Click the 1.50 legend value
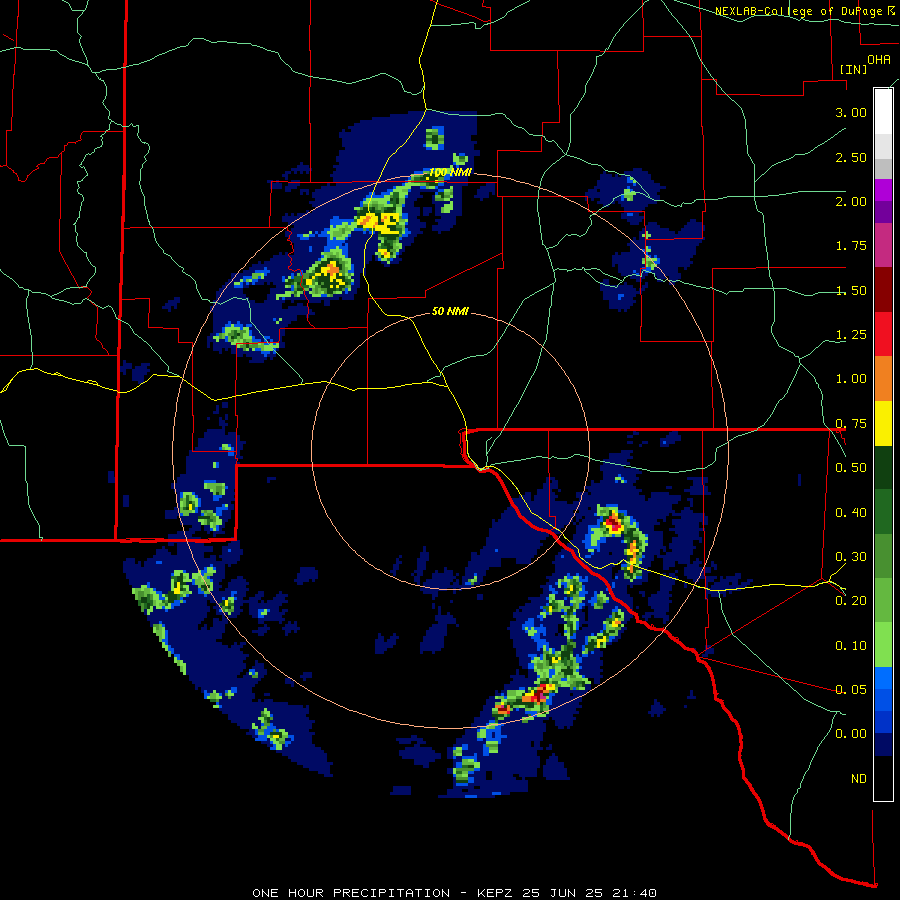This screenshot has height=900, width=900. tap(851, 290)
